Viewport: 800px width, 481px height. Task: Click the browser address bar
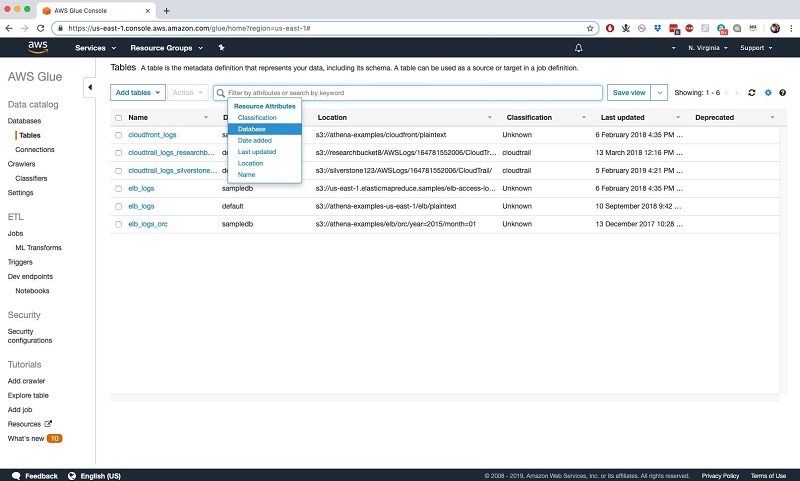[x=327, y=28]
